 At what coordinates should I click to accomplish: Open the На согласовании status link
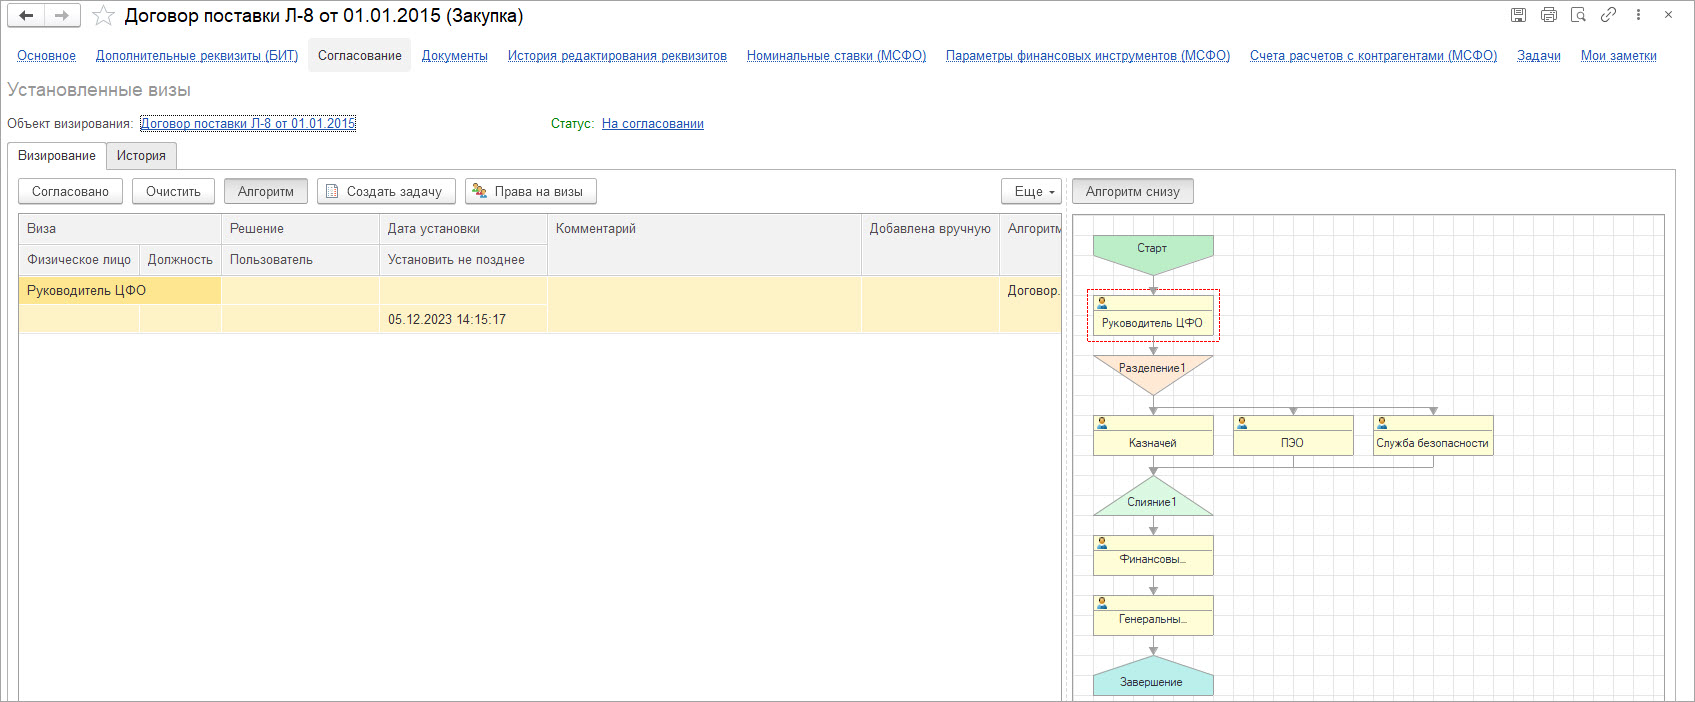tap(652, 124)
